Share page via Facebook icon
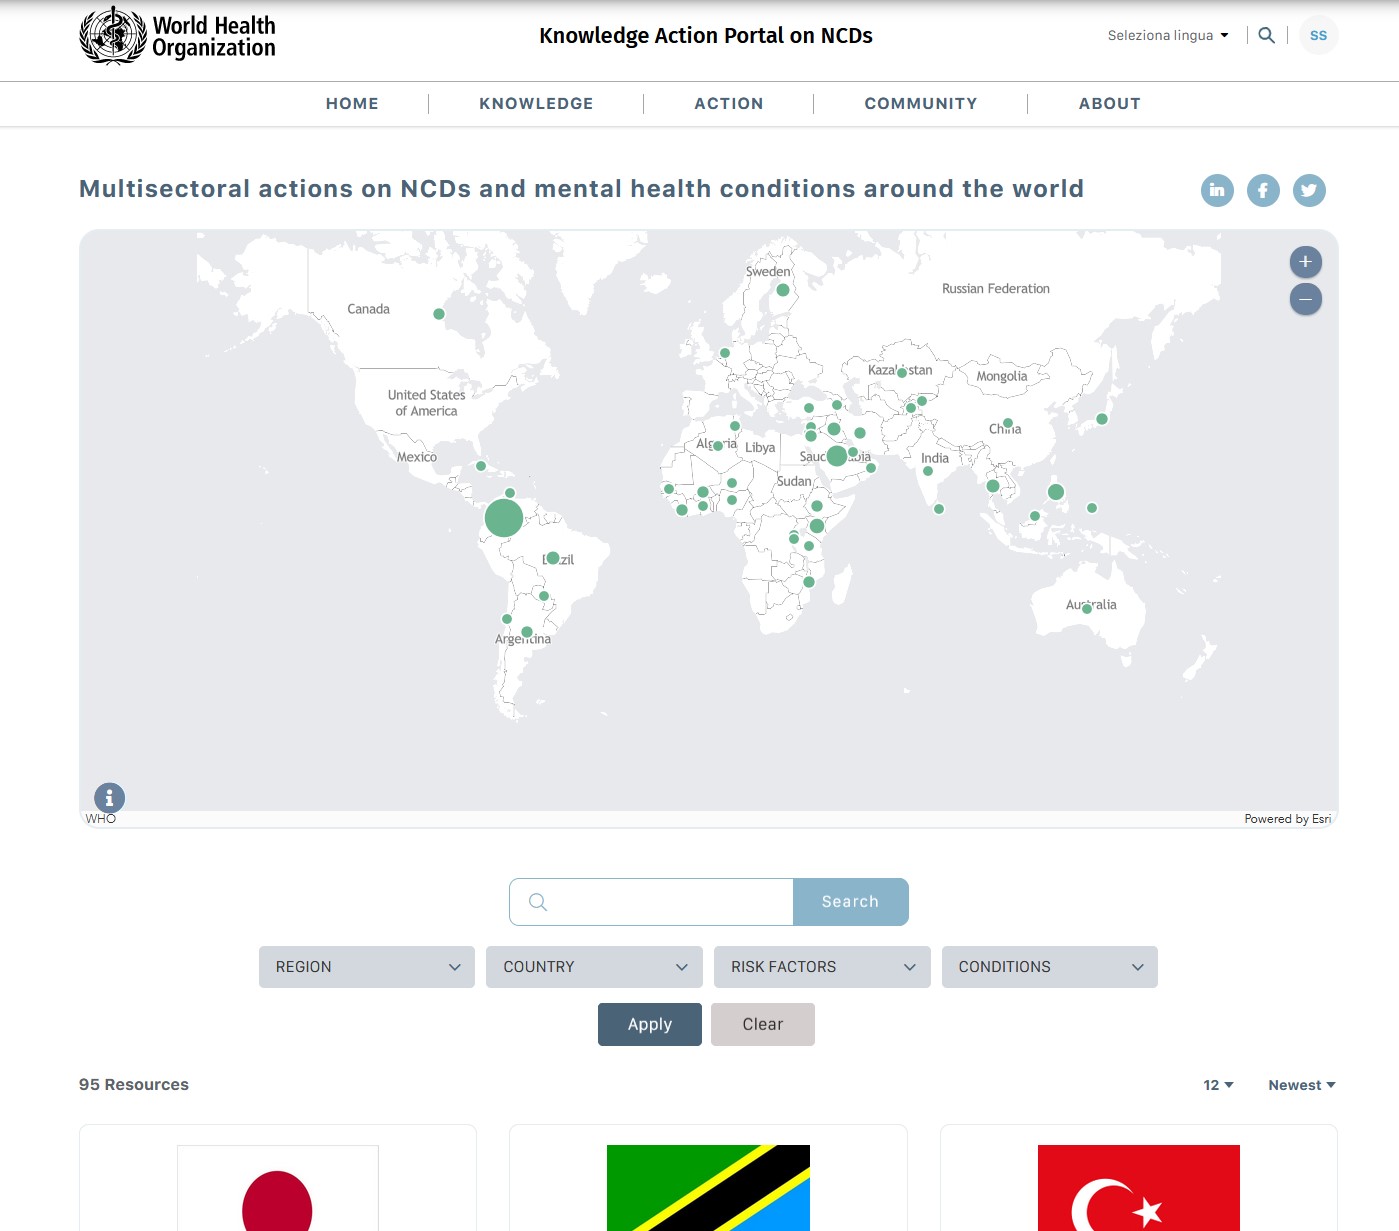The width and height of the screenshot is (1399, 1231). click(x=1263, y=190)
